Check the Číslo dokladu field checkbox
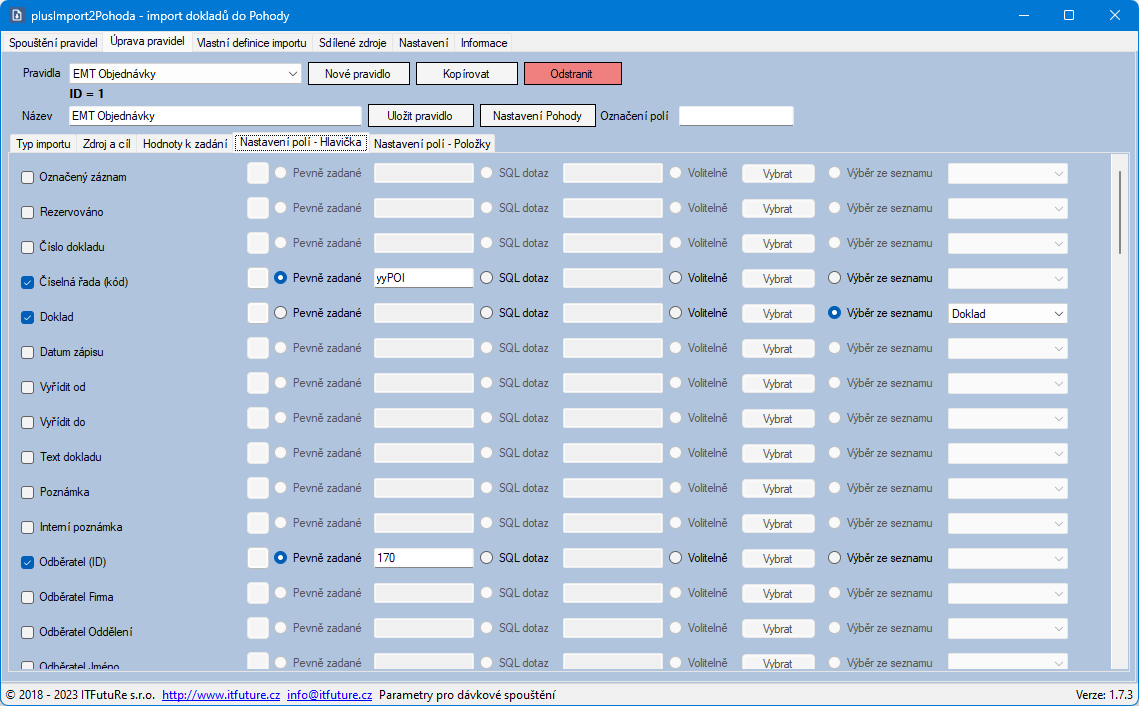 tap(28, 247)
